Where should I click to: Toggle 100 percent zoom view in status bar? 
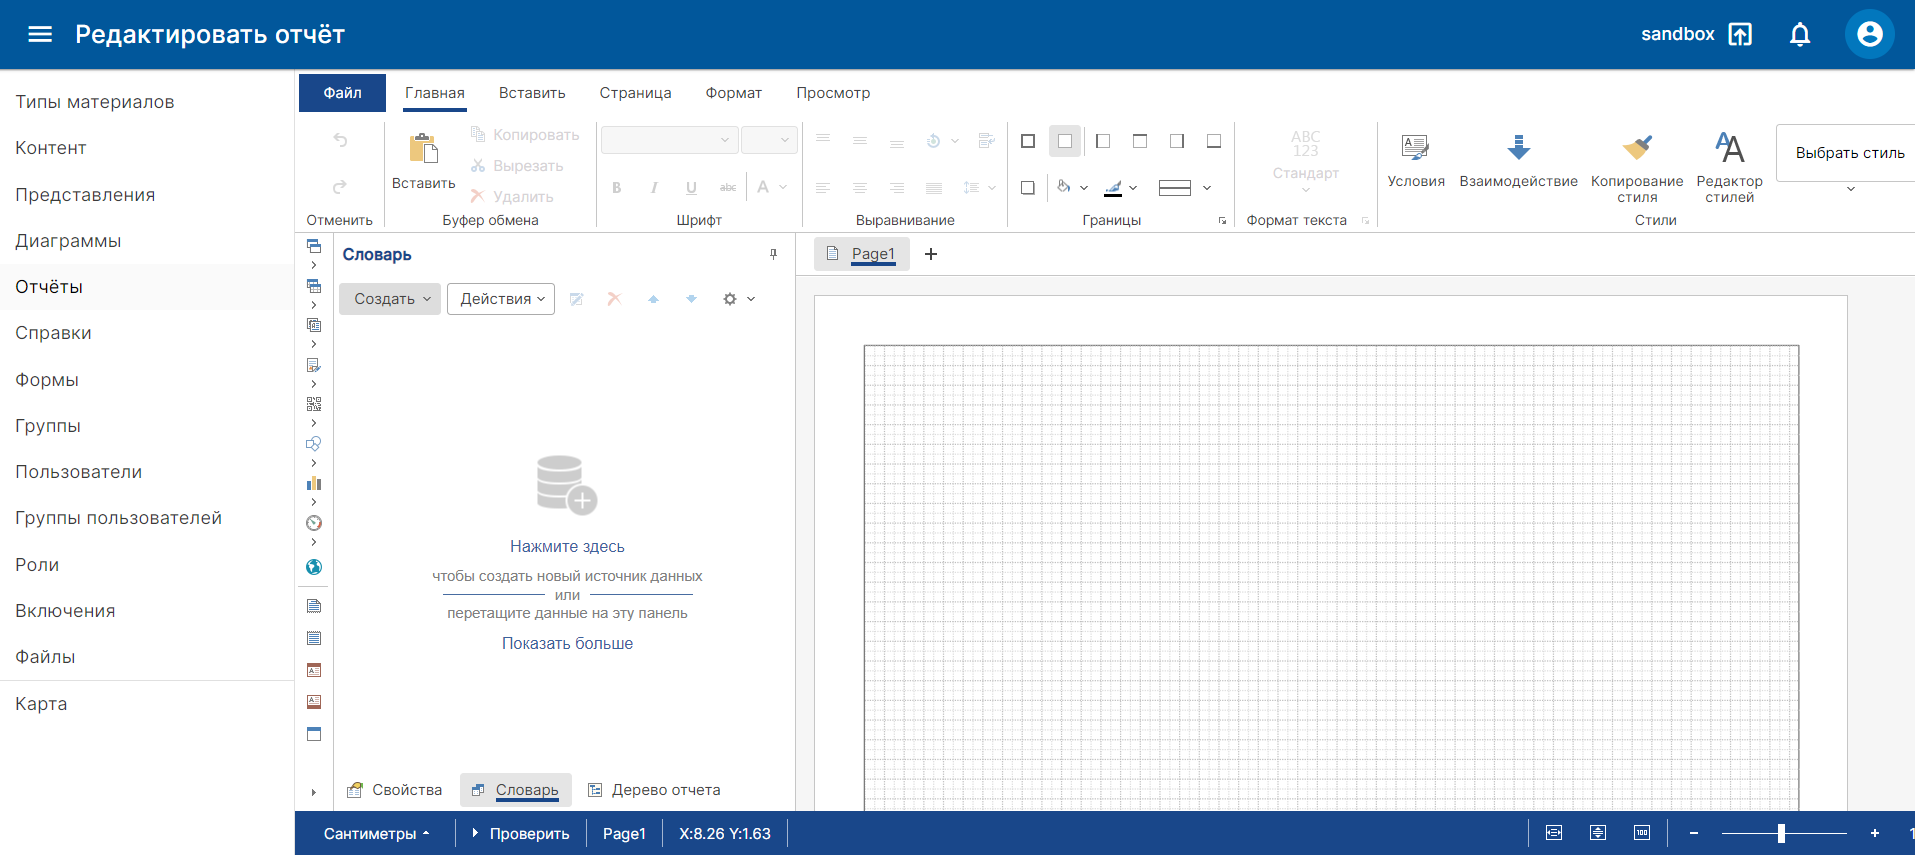(1642, 833)
